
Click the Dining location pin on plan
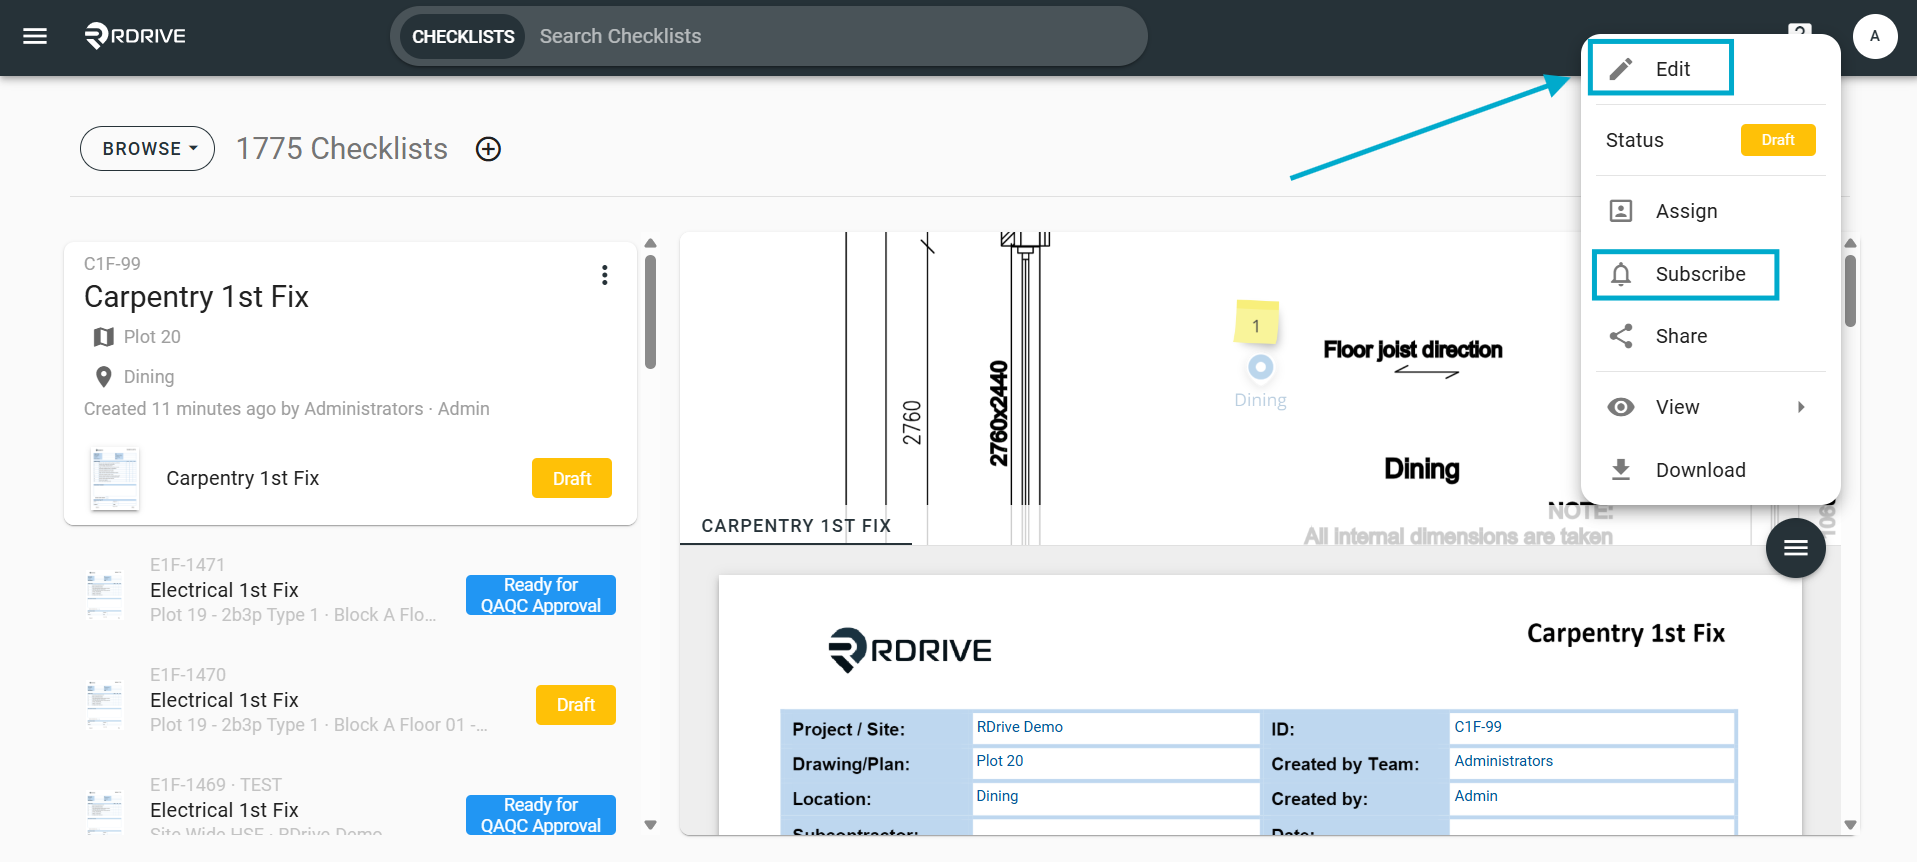coord(1261,368)
